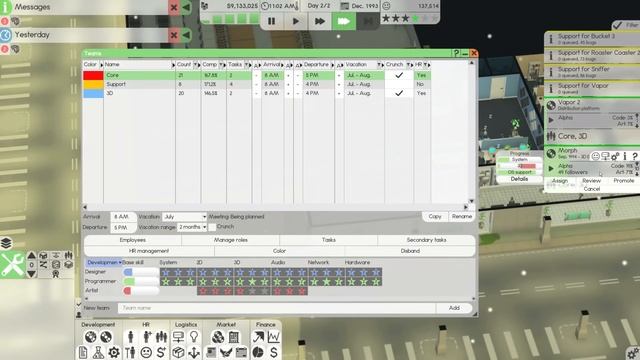
Task: Click the Copy button
Action: pyautogui.click(x=435, y=216)
